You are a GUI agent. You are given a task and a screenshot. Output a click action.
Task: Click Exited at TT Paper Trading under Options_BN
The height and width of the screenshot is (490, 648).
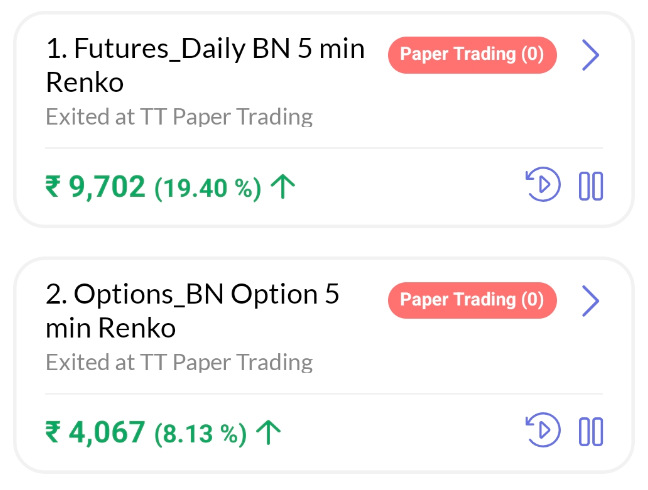(179, 362)
